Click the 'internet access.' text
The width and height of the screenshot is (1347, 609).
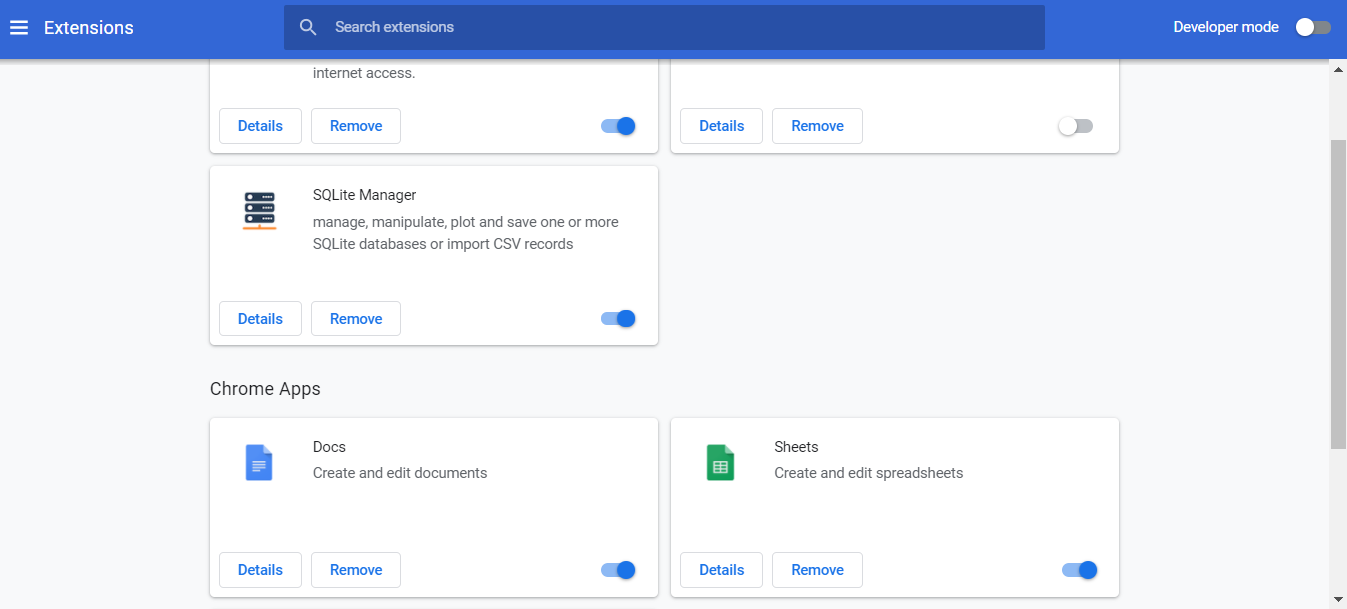pos(364,73)
